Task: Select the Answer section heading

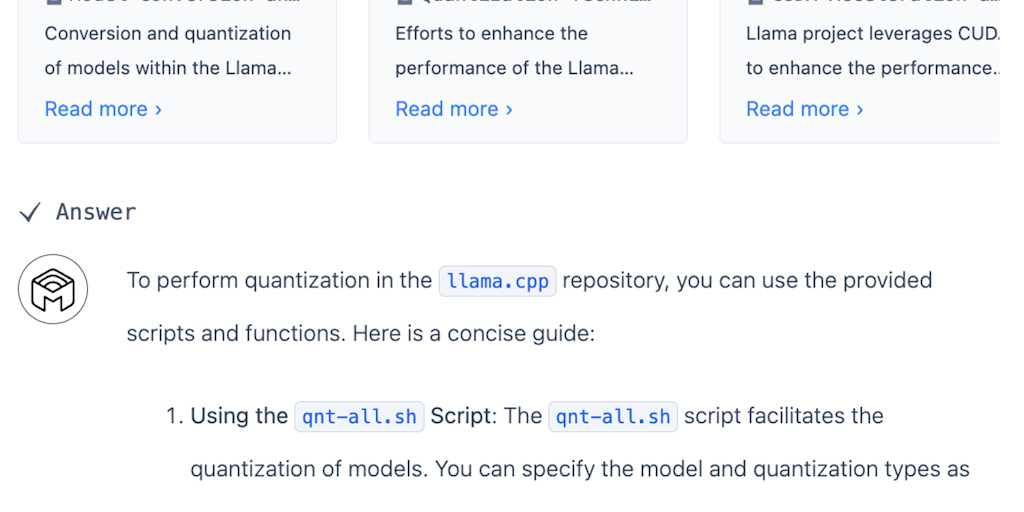Action: 96,212
